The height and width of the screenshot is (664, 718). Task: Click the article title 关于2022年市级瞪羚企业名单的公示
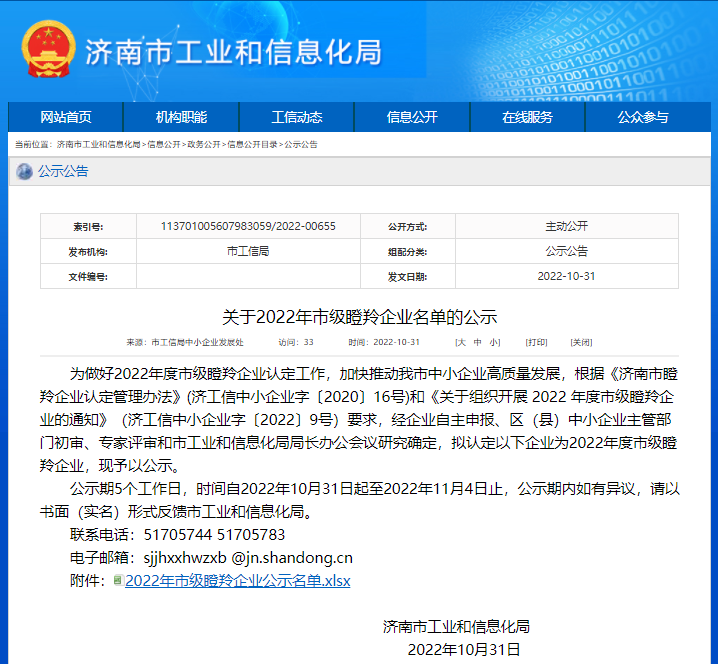point(359,317)
